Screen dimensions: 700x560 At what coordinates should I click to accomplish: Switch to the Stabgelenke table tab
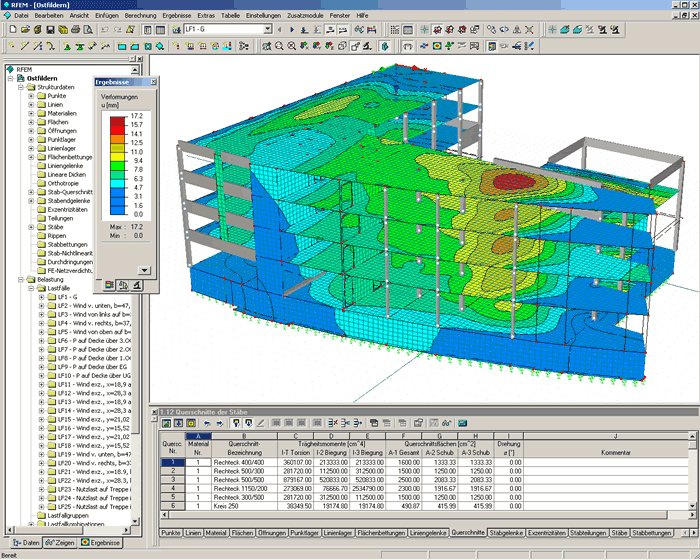(x=506, y=533)
